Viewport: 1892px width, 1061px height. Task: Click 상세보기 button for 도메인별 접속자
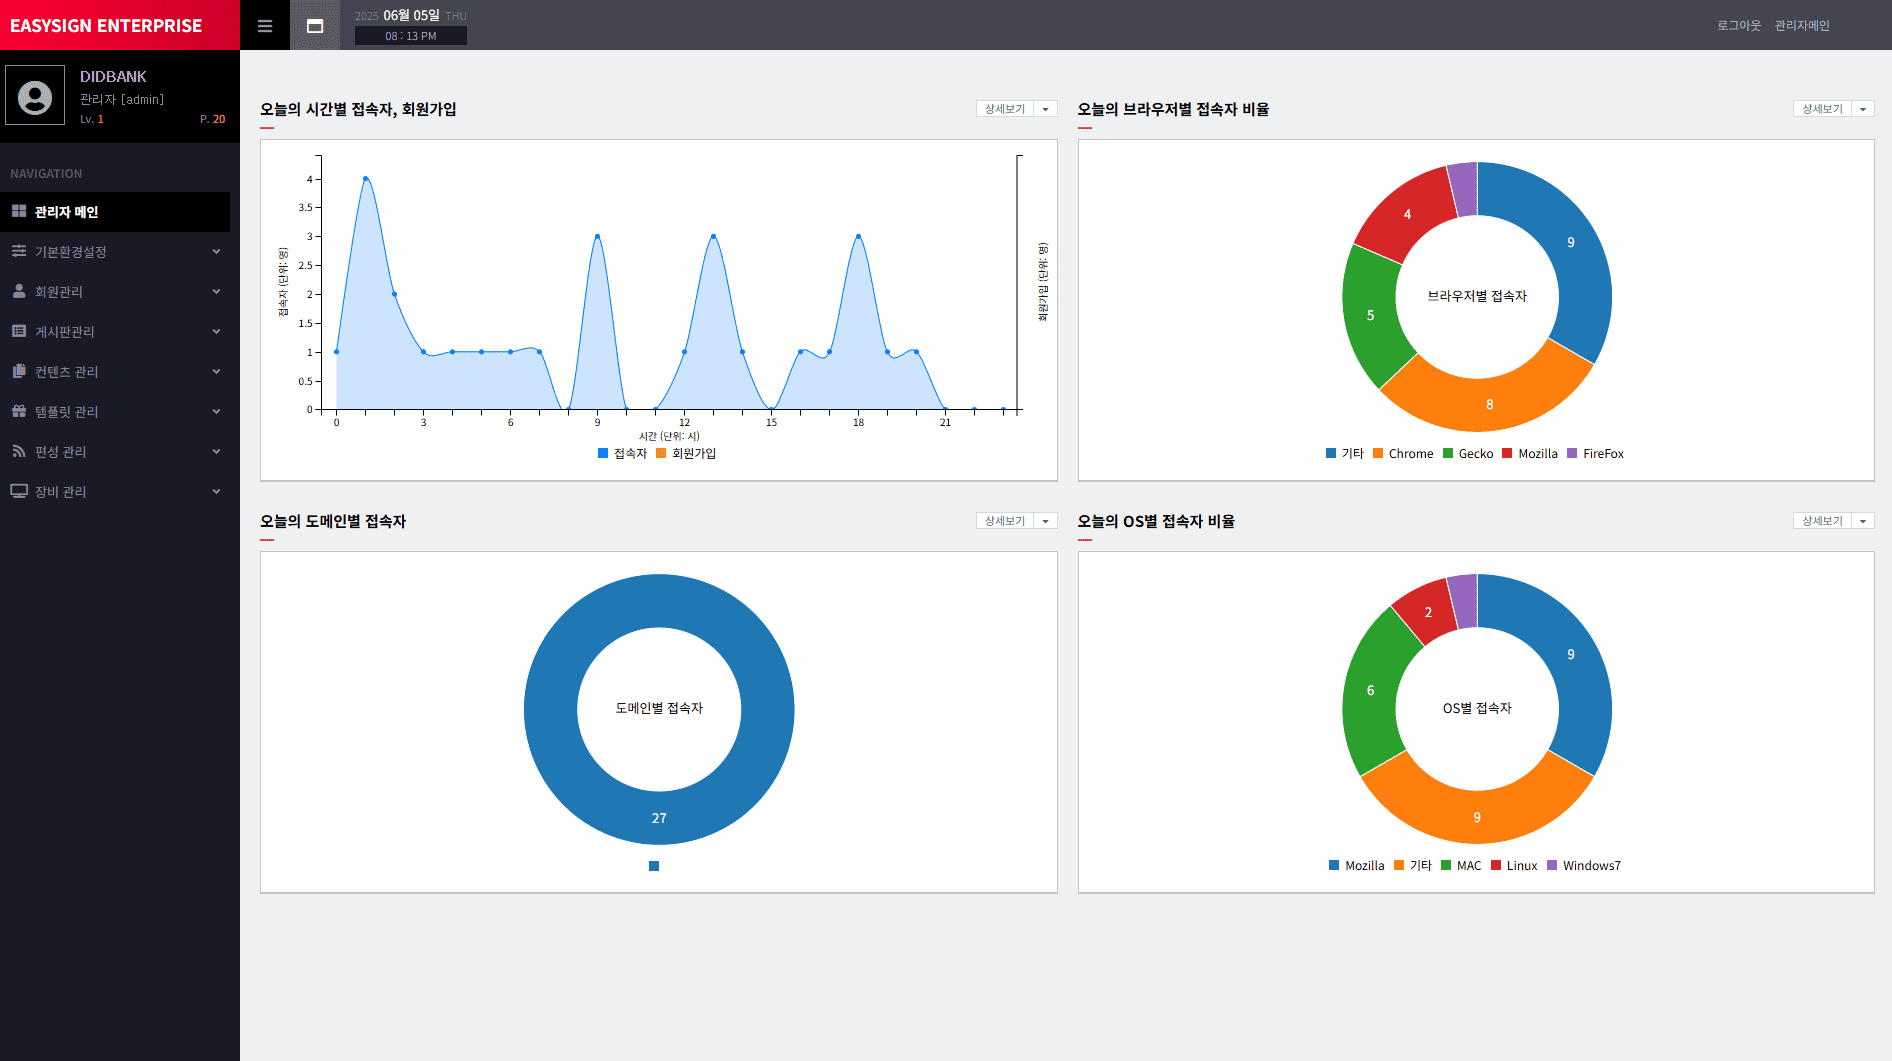(x=1005, y=521)
